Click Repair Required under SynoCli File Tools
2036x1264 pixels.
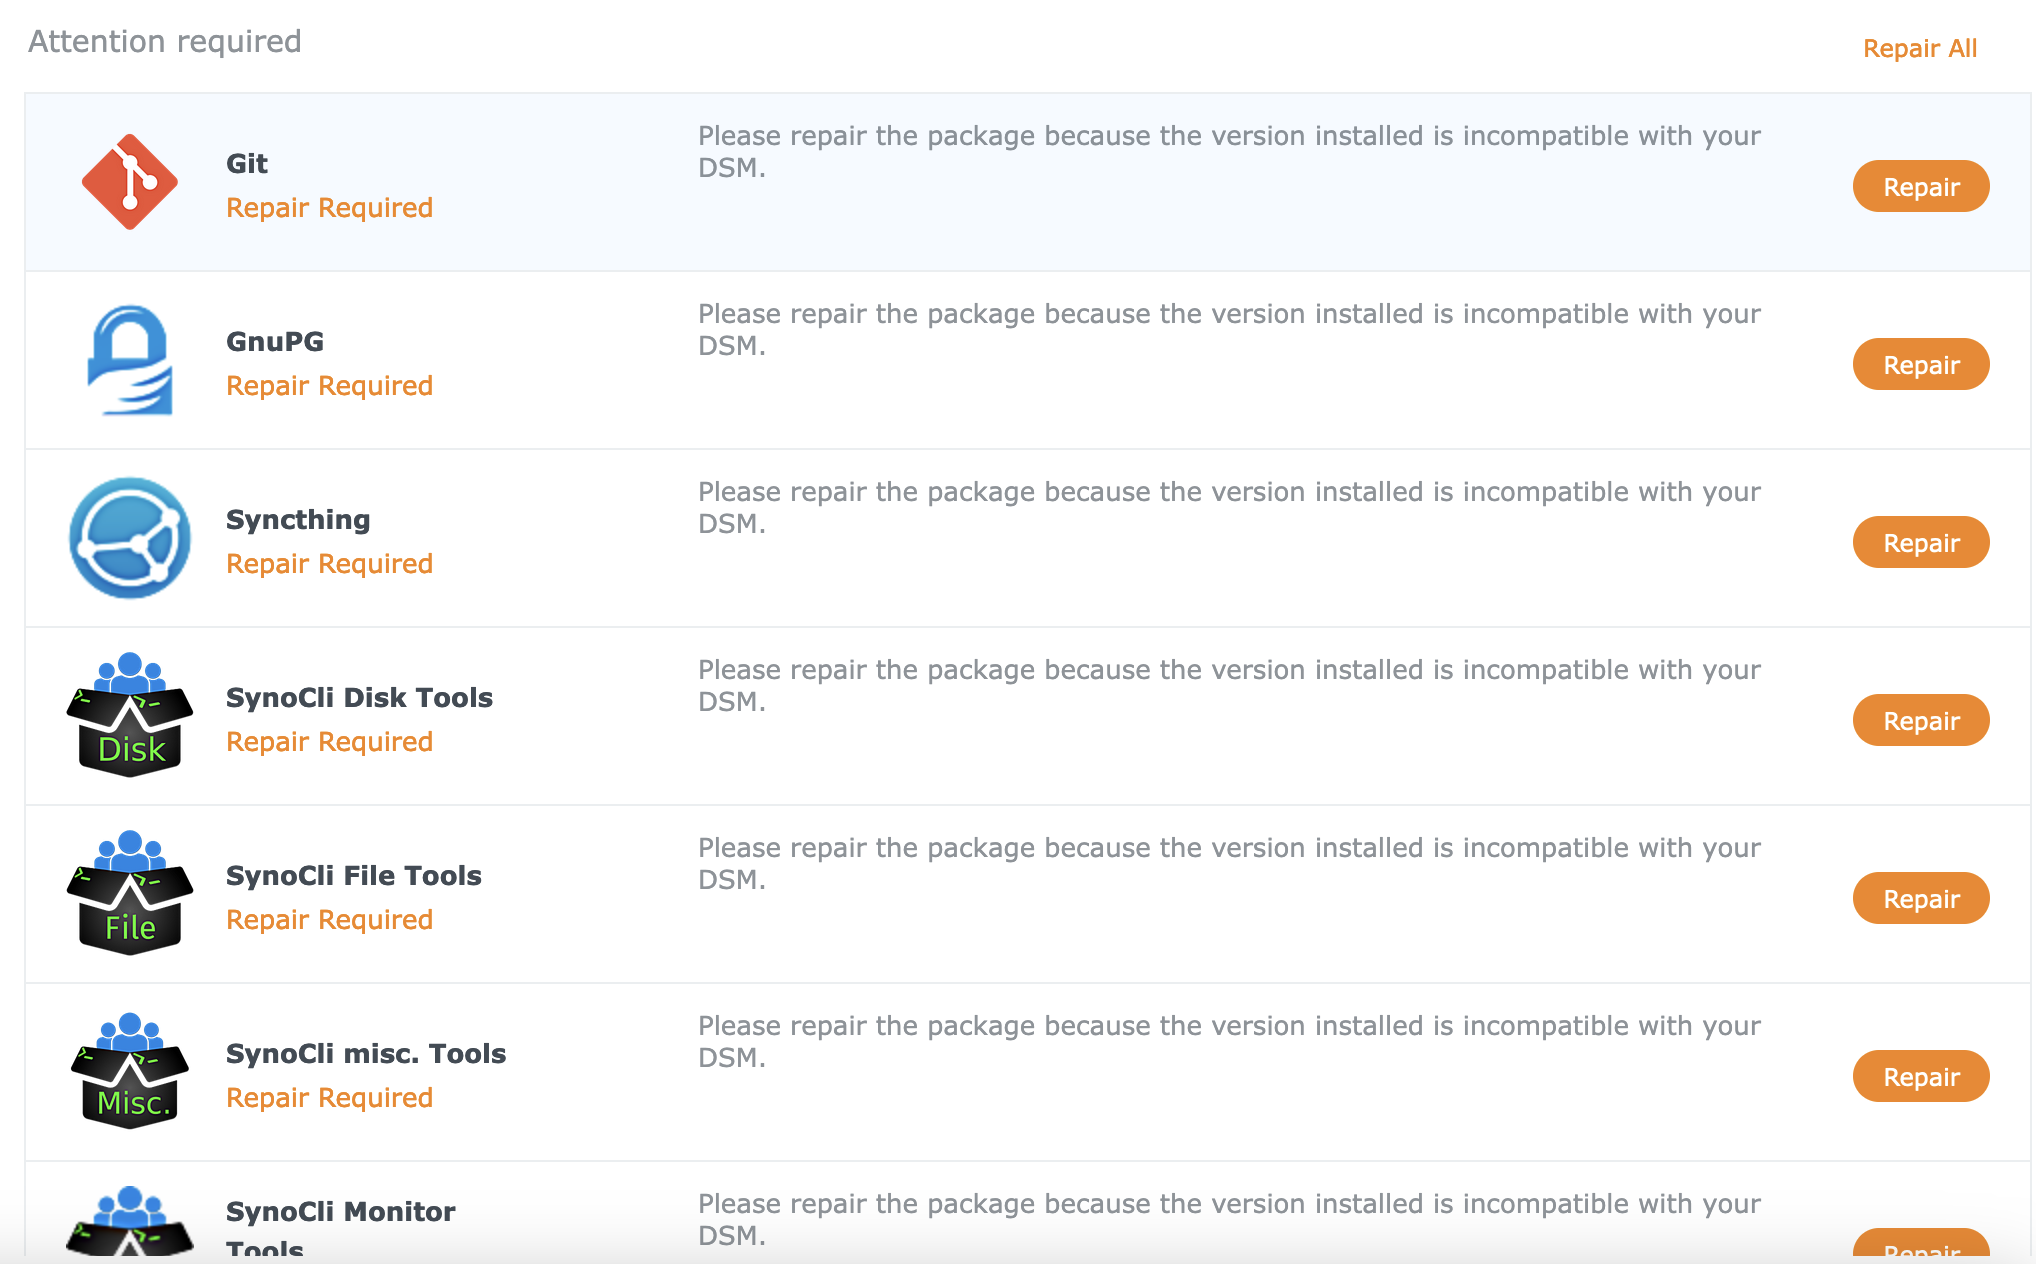329,920
